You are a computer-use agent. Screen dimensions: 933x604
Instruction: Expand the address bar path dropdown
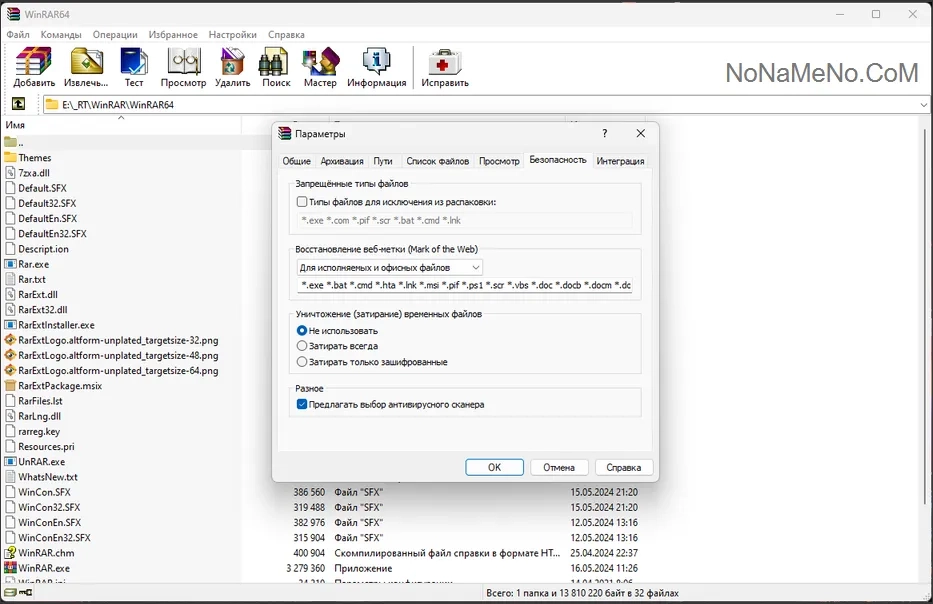(x=923, y=104)
